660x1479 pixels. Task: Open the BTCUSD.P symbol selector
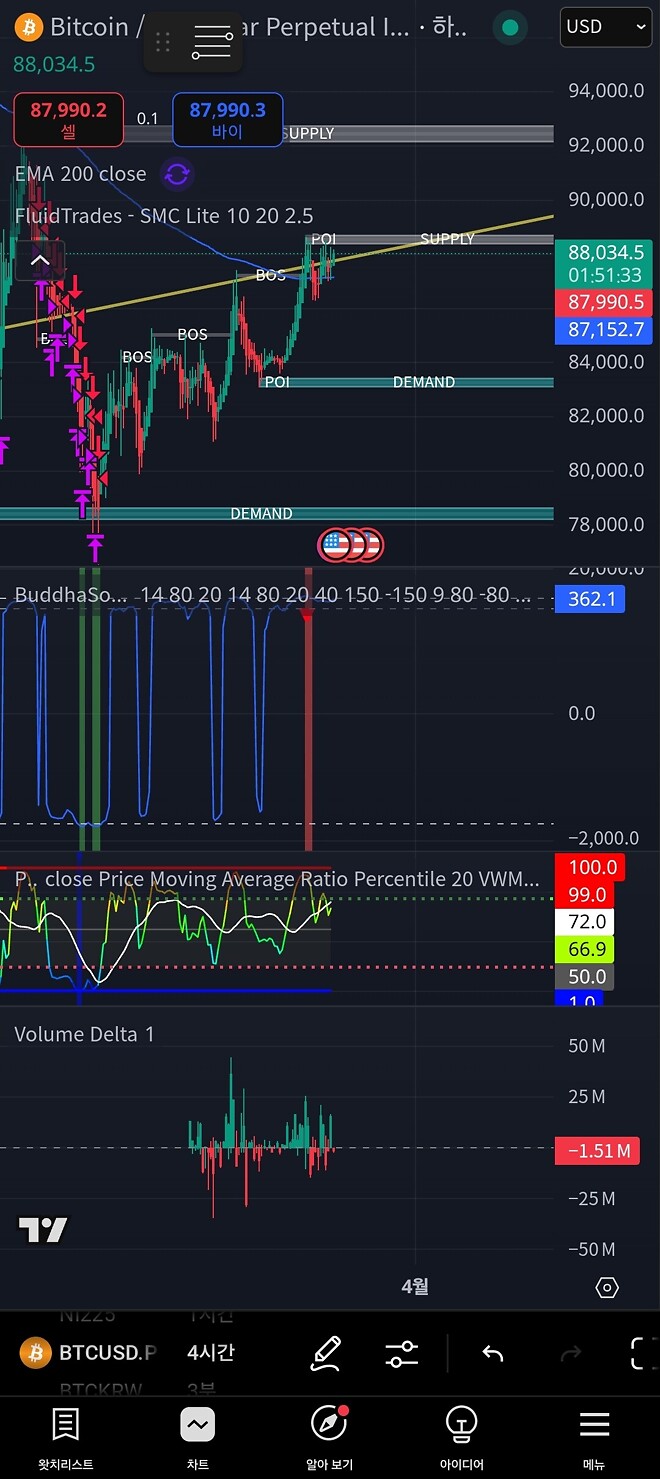tap(108, 1353)
